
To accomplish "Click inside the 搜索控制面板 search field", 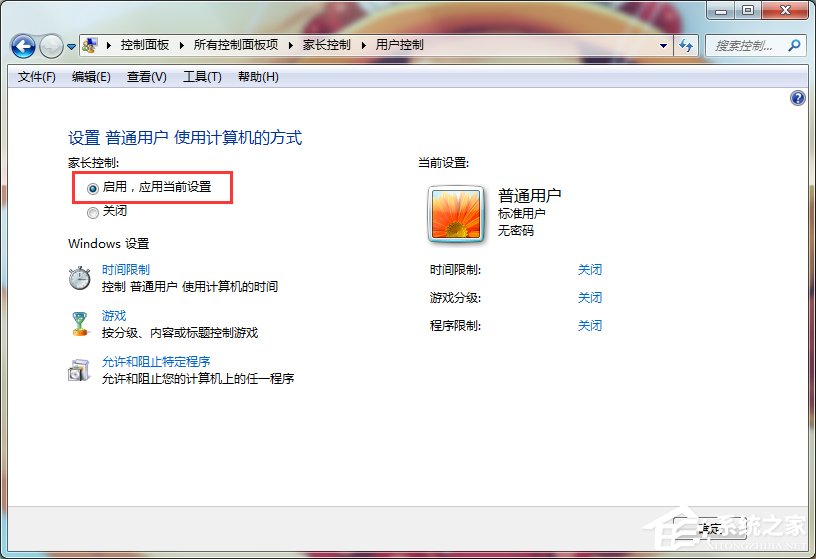I will (744, 46).
